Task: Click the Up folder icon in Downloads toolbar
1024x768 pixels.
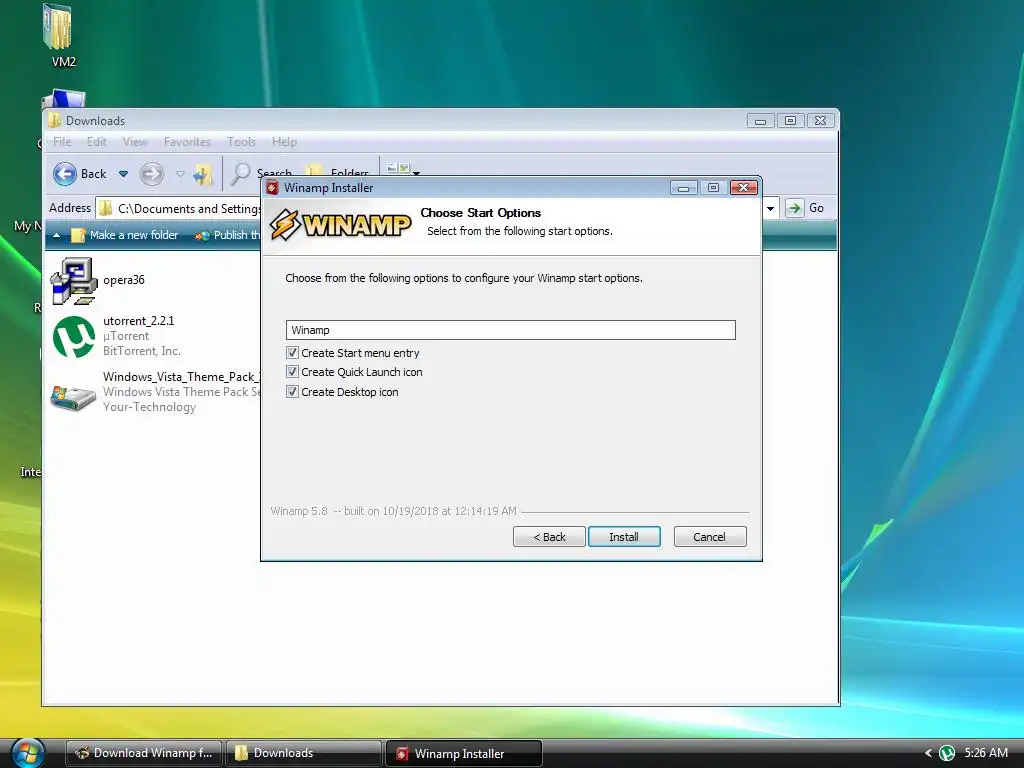Action: [x=203, y=174]
